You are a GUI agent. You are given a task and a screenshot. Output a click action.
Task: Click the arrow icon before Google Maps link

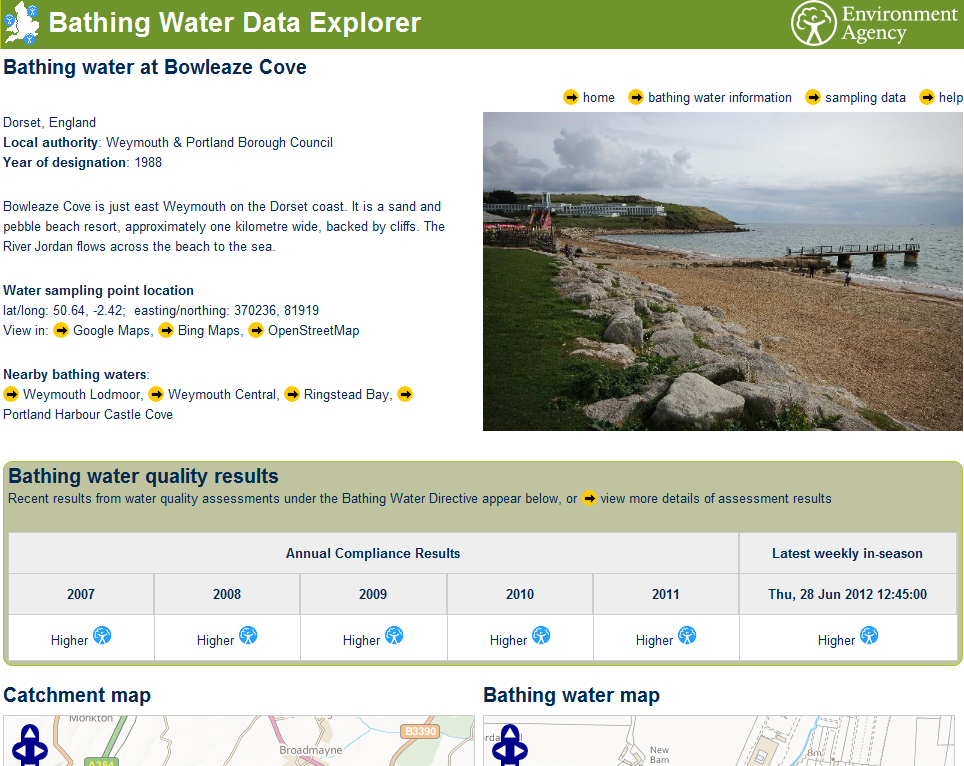pyautogui.click(x=62, y=330)
